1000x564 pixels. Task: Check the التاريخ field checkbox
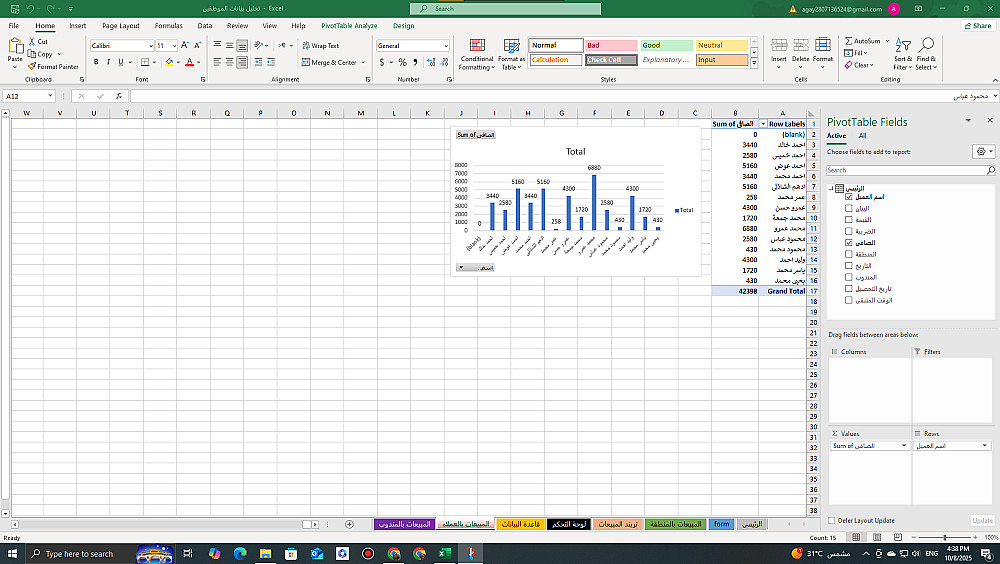coord(849,265)
